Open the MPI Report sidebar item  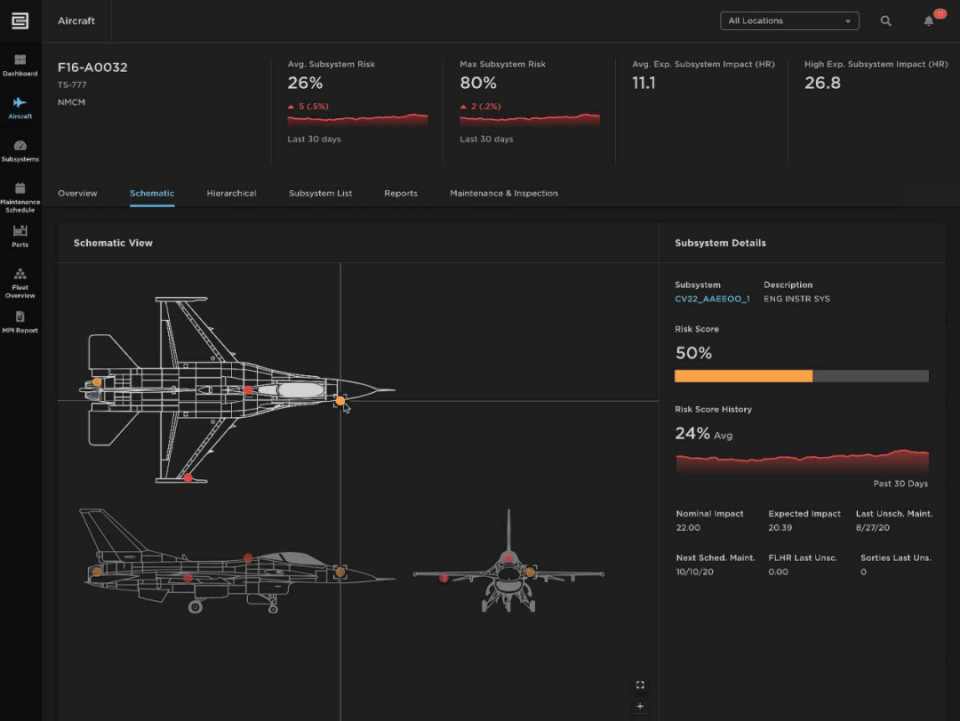pyautogui.click(x=20, y=322)
